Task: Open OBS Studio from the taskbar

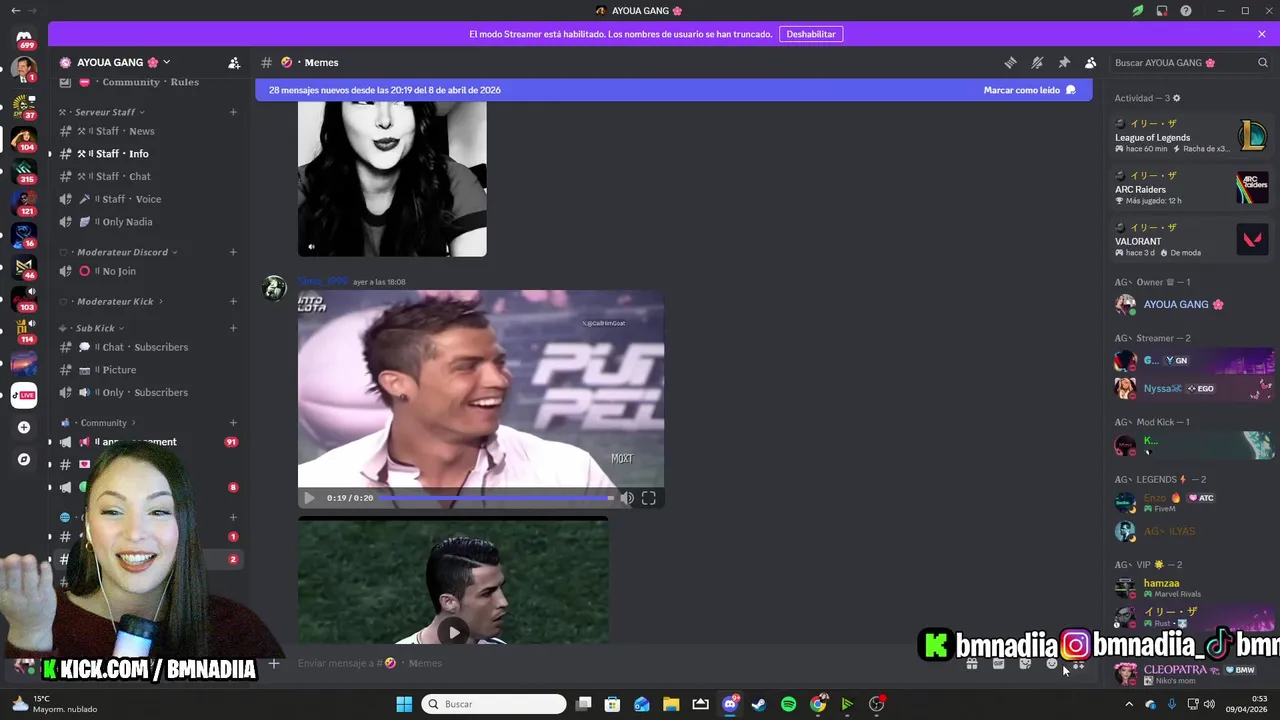Action: click(x=877, y=704)
